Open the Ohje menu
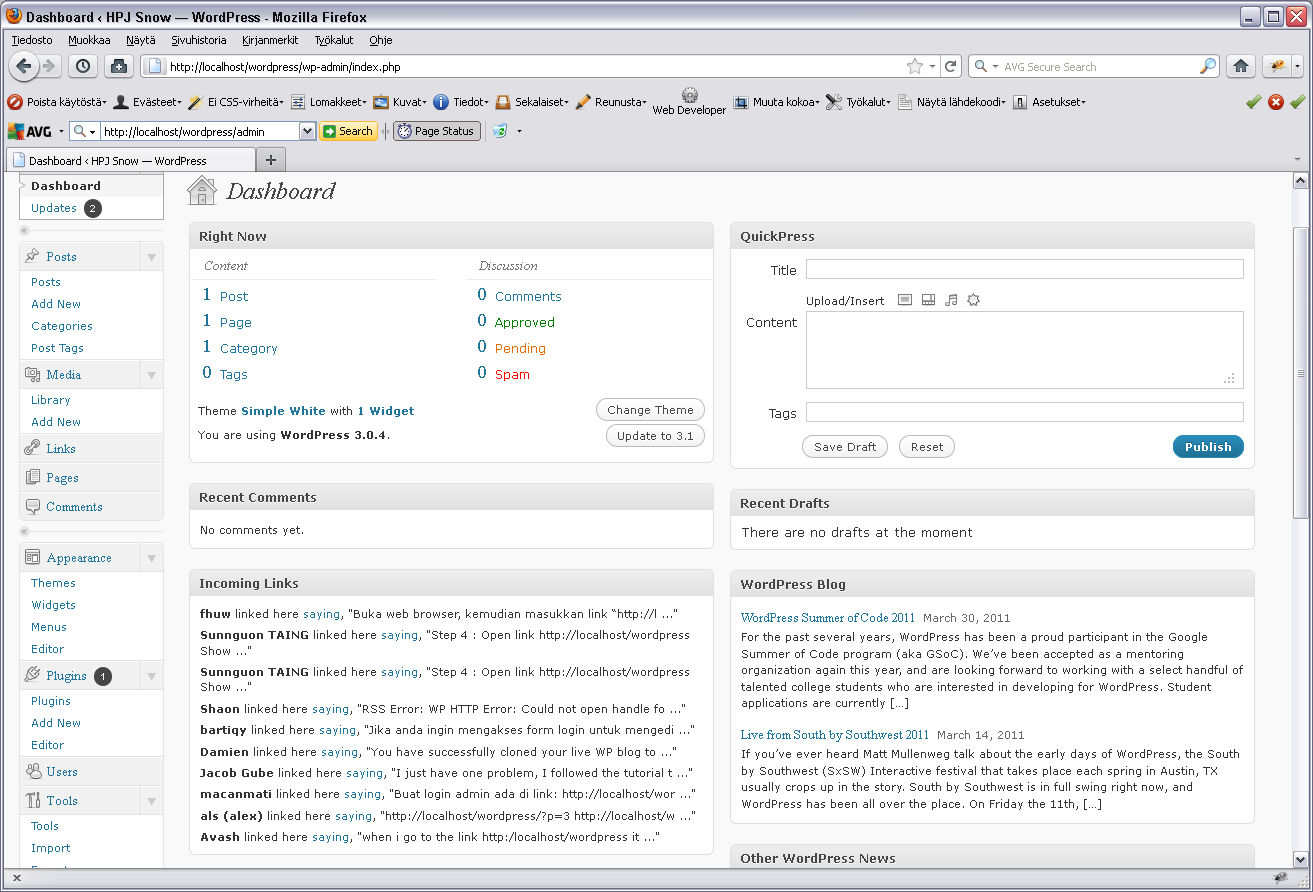 pyautogui.click(x=380, y=40)
